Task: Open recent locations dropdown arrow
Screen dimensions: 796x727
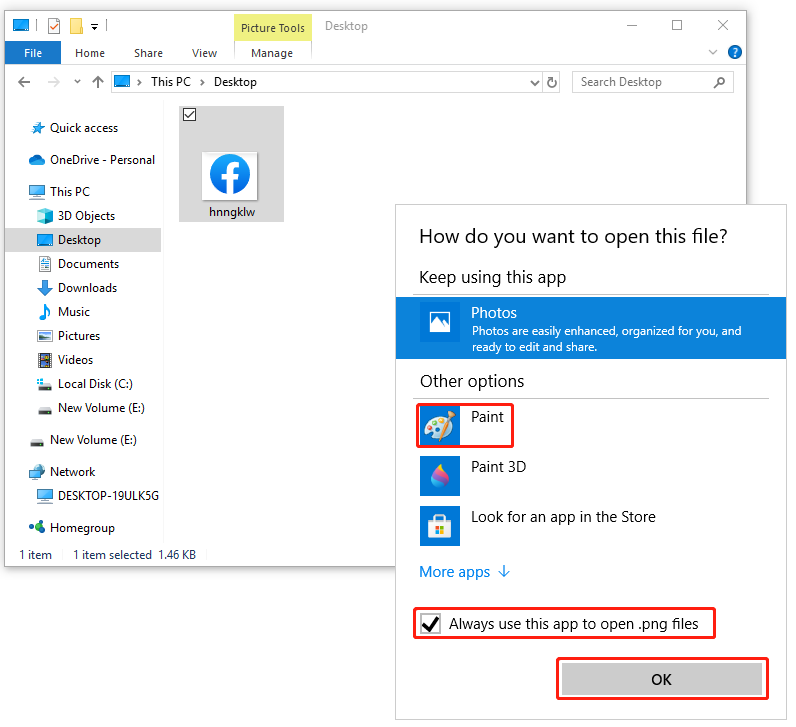Action: pos(77,81)
